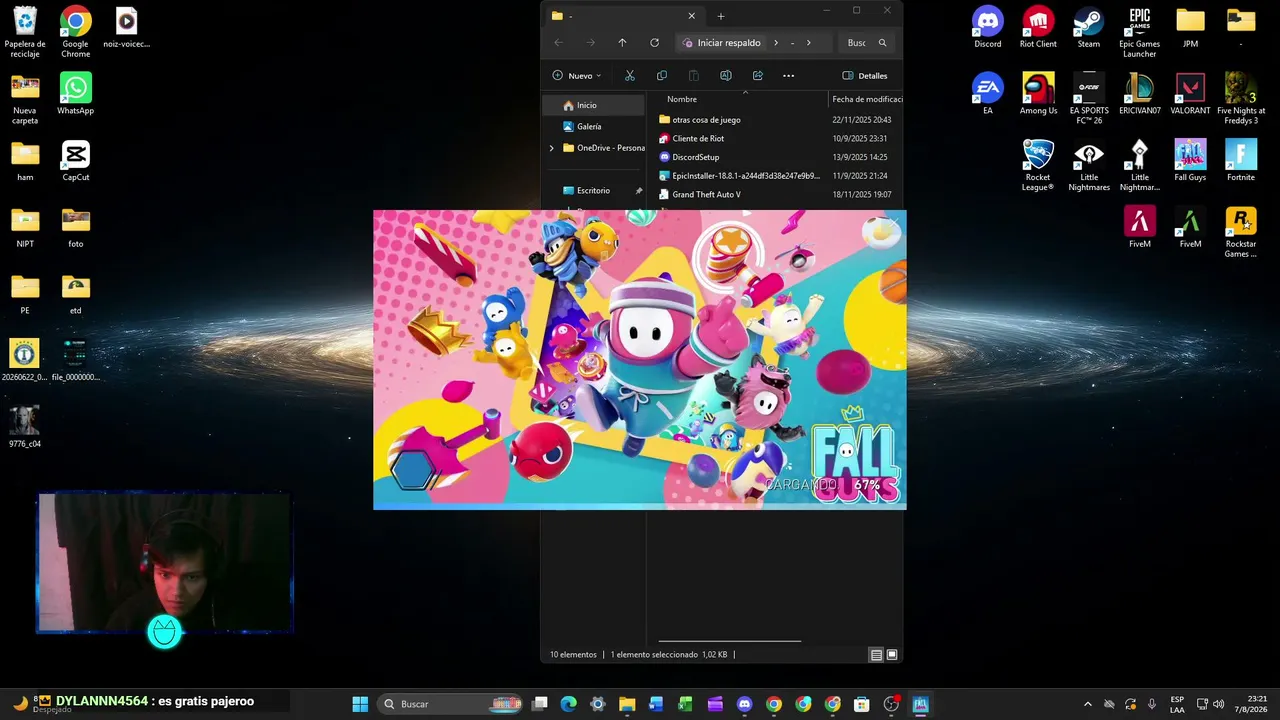Open Discord from the taskbar
Viewport: 1280px width, 720px height.
click(x=744, y=704)
